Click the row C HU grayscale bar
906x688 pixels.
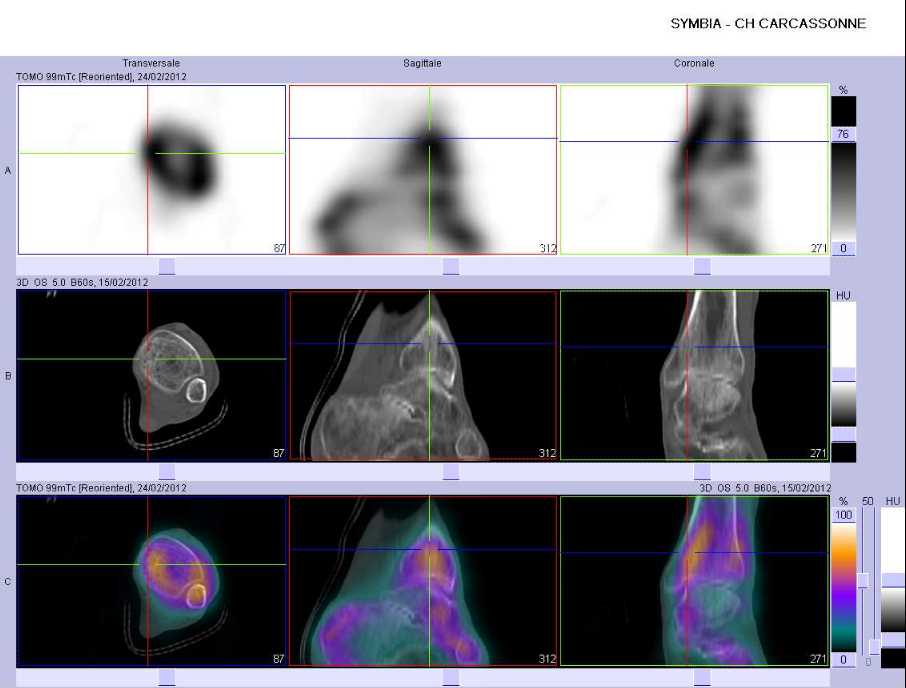[x=893, y=610]
